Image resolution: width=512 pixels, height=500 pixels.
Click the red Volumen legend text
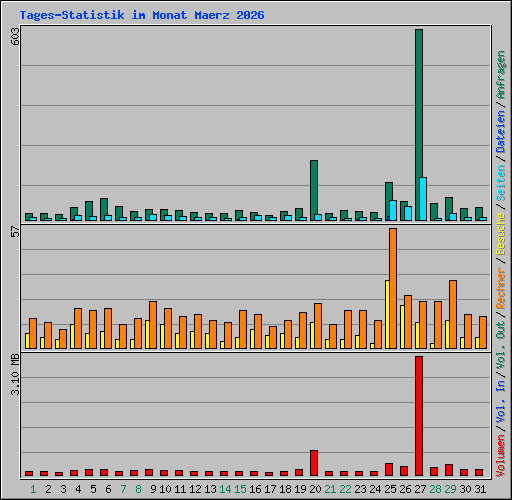501,455
